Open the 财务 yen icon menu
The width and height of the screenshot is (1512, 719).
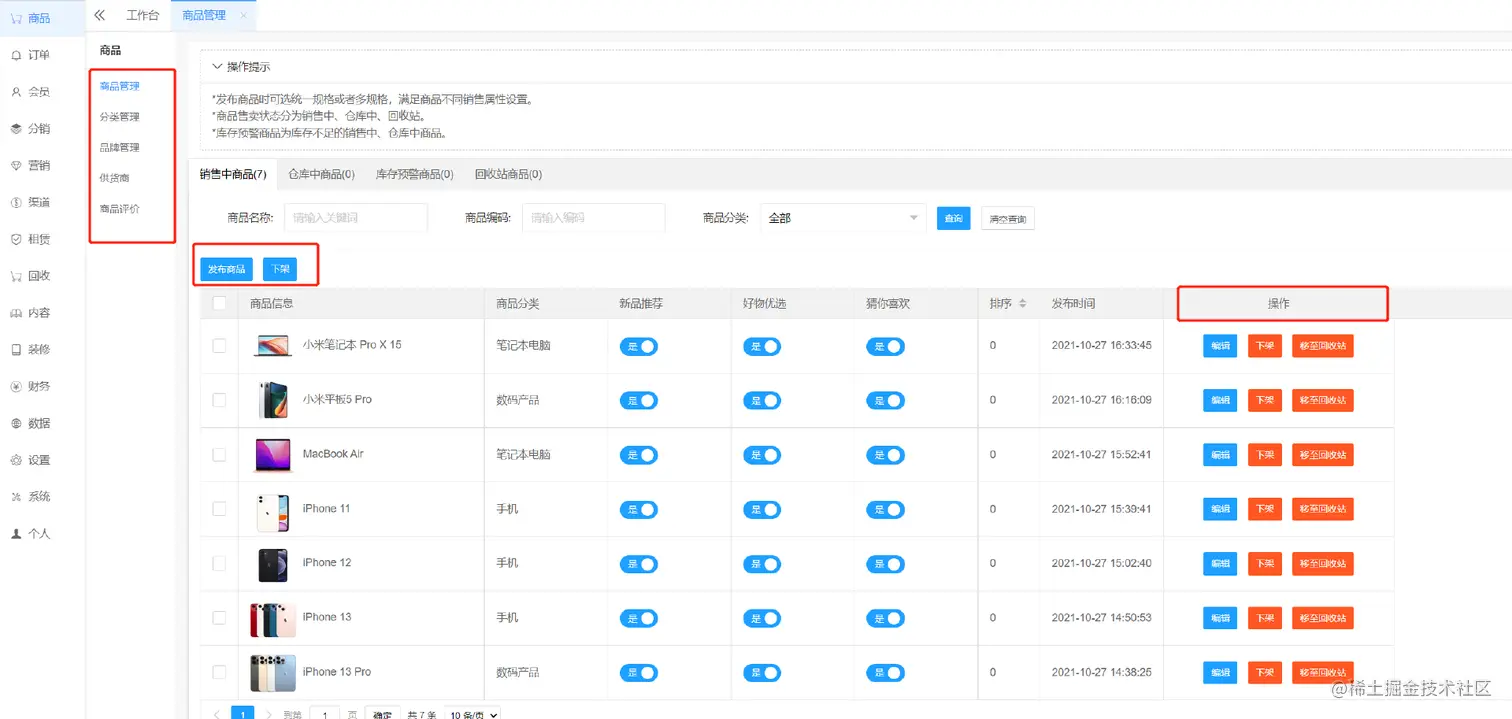(16, 386)
